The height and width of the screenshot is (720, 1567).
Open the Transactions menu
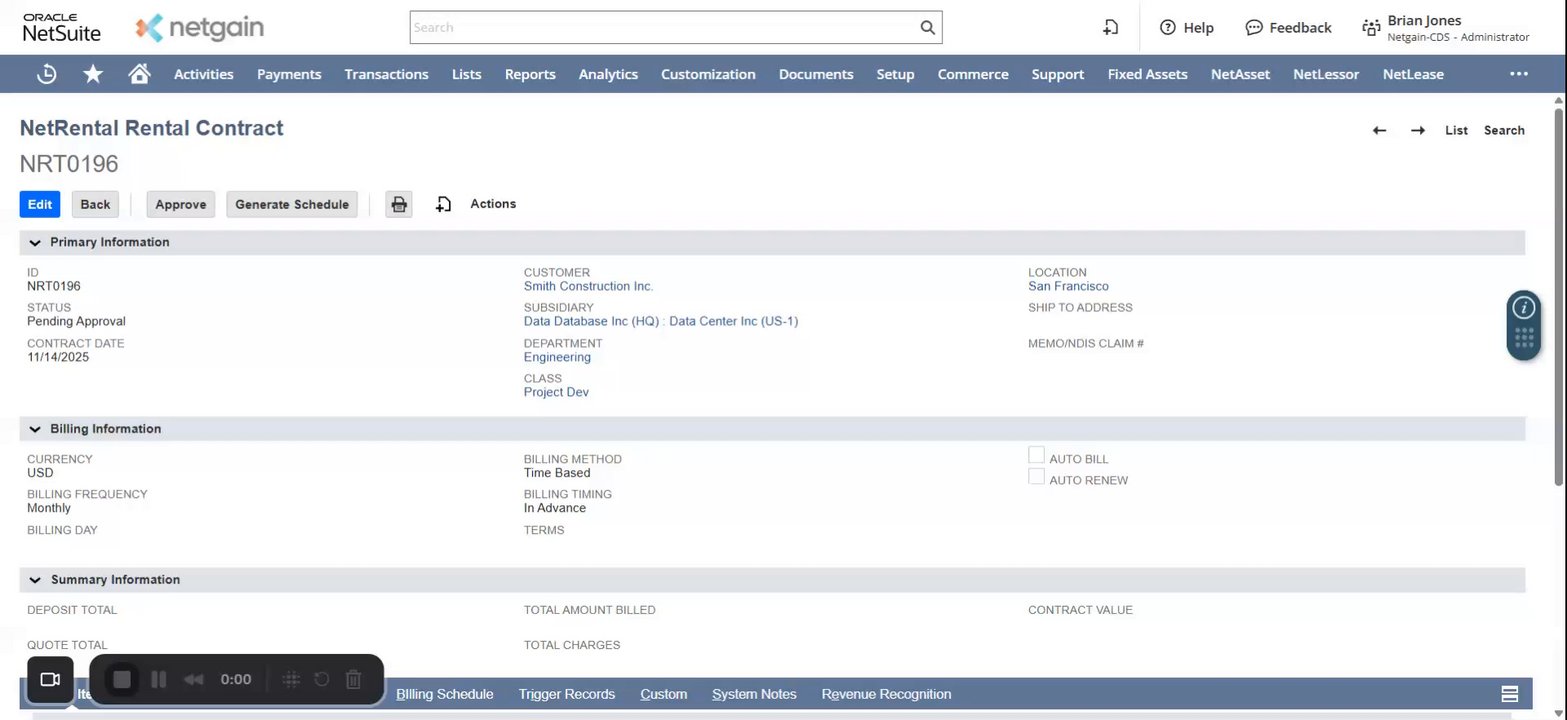pos(386,74)
